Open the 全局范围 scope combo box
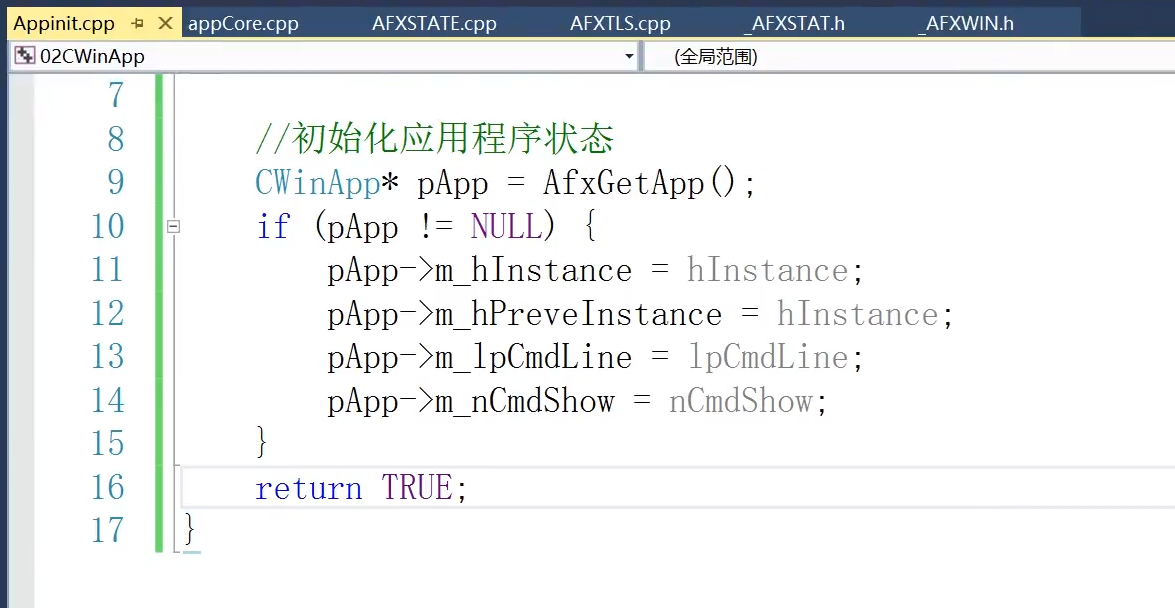This screenshot has width=1175, height=608. click(x=909, y=56)
